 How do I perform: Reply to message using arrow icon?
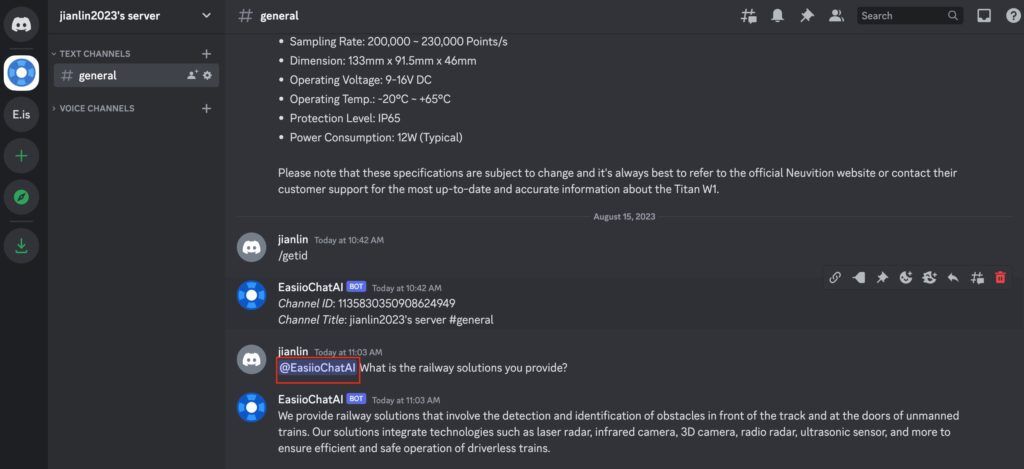953,278
